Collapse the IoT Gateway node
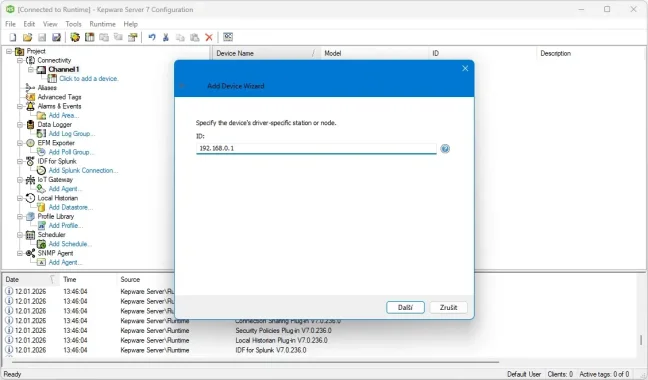The image size is (648, 380). 19,180
